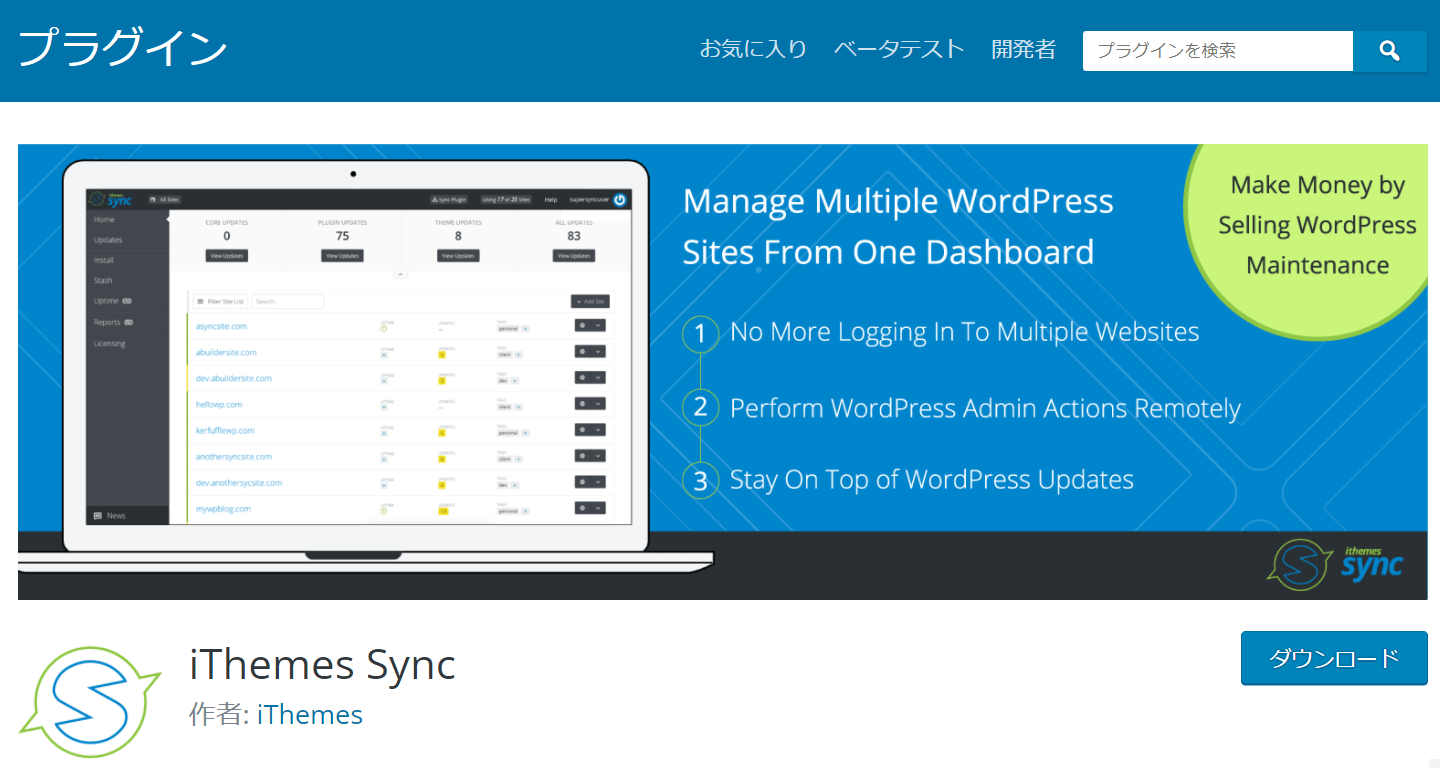The height and width of the screenshot is (768, 1440).
Task: Click the ダウンロード button
Action: (1334, 658)
